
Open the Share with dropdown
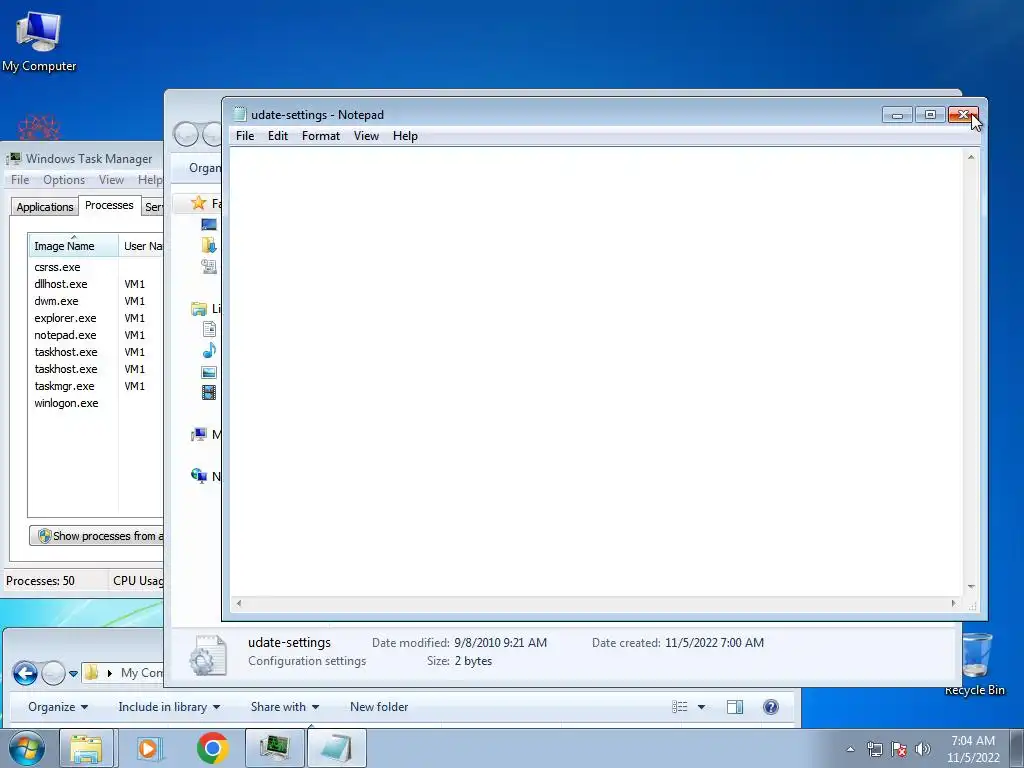coord(285,707)
